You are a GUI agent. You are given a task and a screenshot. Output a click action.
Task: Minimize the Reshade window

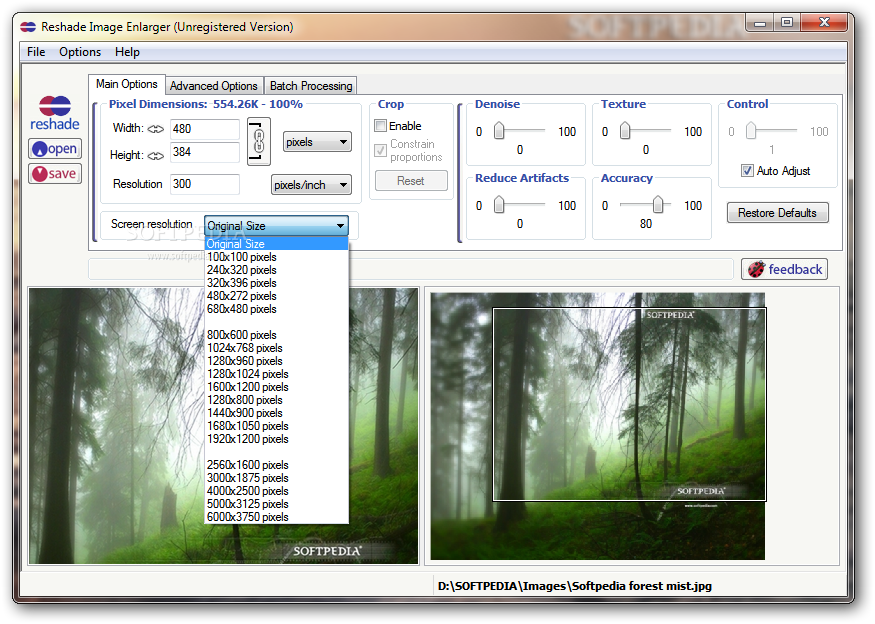760,23
